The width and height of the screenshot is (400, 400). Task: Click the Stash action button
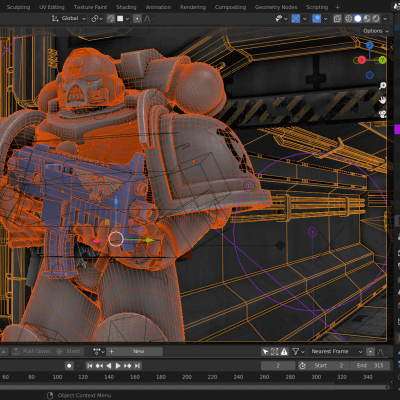point(68,351)
